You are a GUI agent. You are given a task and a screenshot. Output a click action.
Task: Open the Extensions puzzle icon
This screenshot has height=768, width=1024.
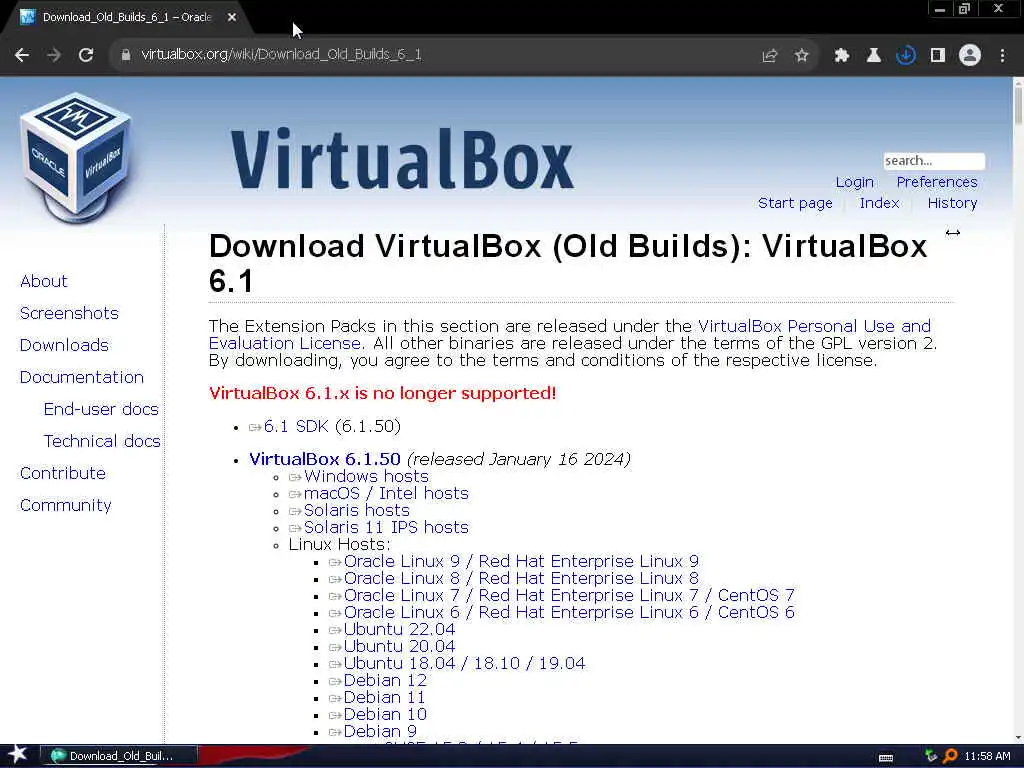pos(841,56)
